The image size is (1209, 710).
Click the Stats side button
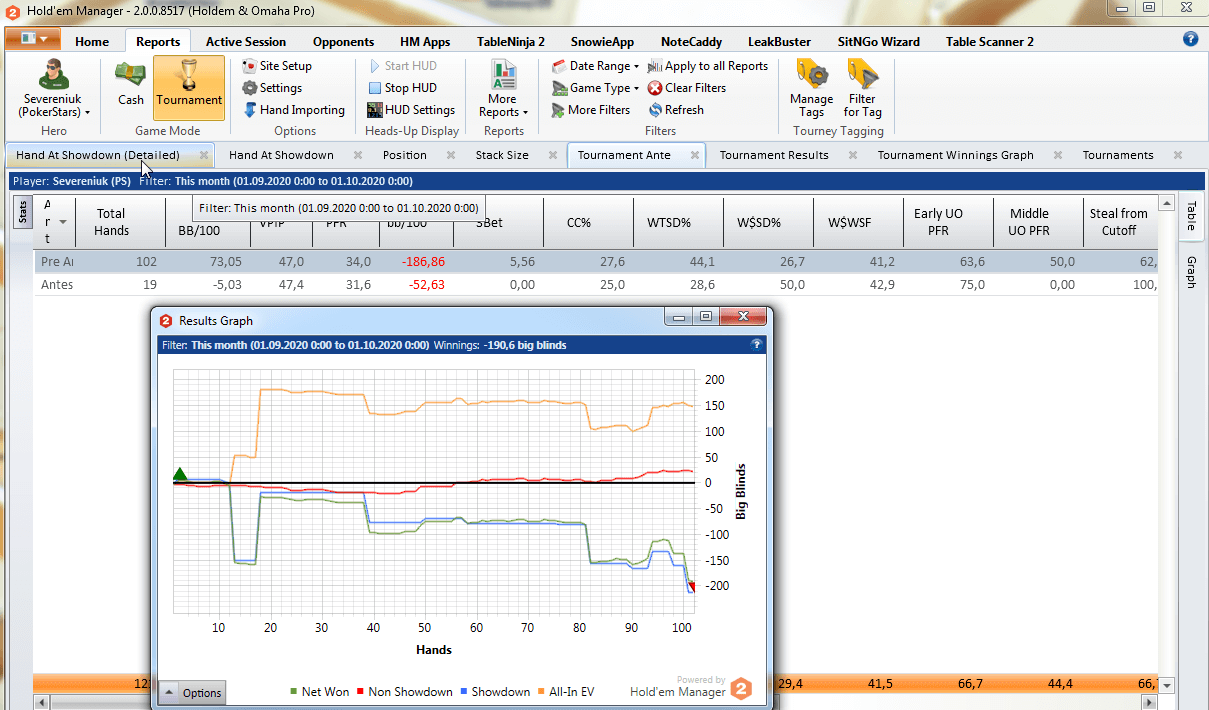pyautogui.click(x=23, y=212)
